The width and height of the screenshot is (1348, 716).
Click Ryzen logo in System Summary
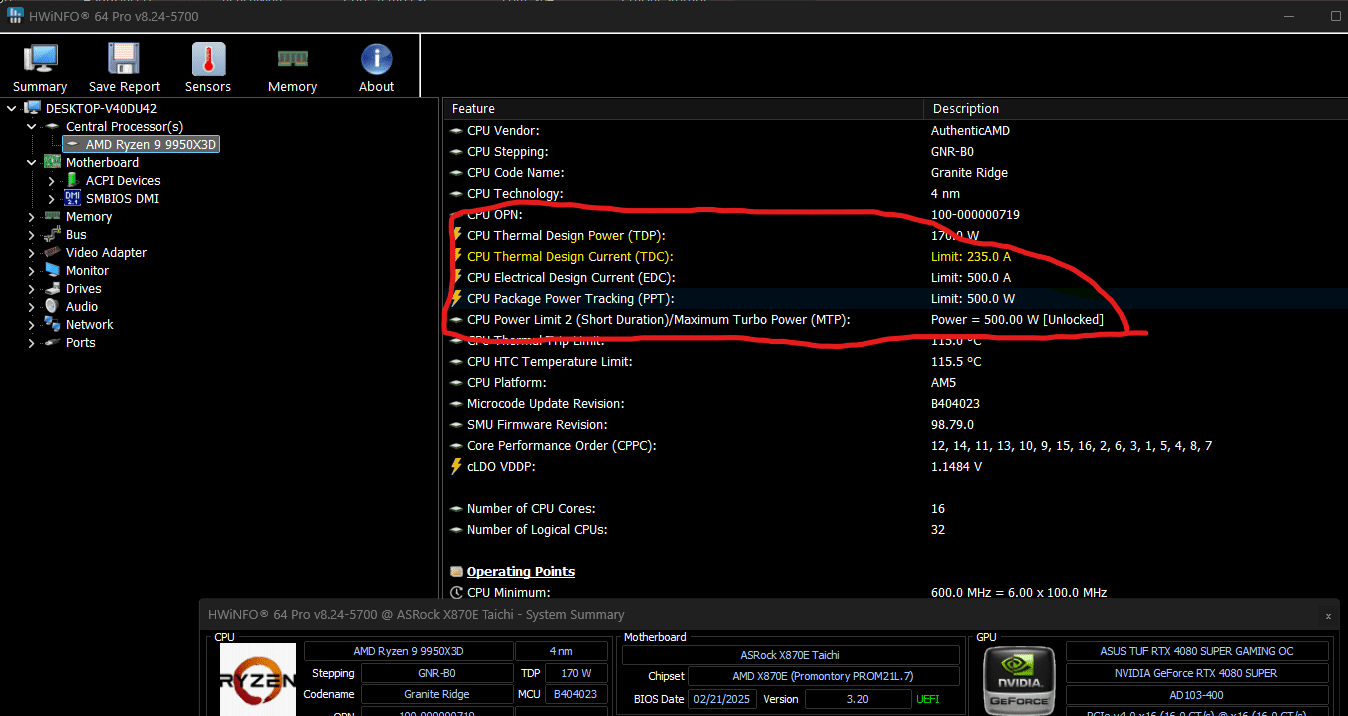[x=258, y=680]
